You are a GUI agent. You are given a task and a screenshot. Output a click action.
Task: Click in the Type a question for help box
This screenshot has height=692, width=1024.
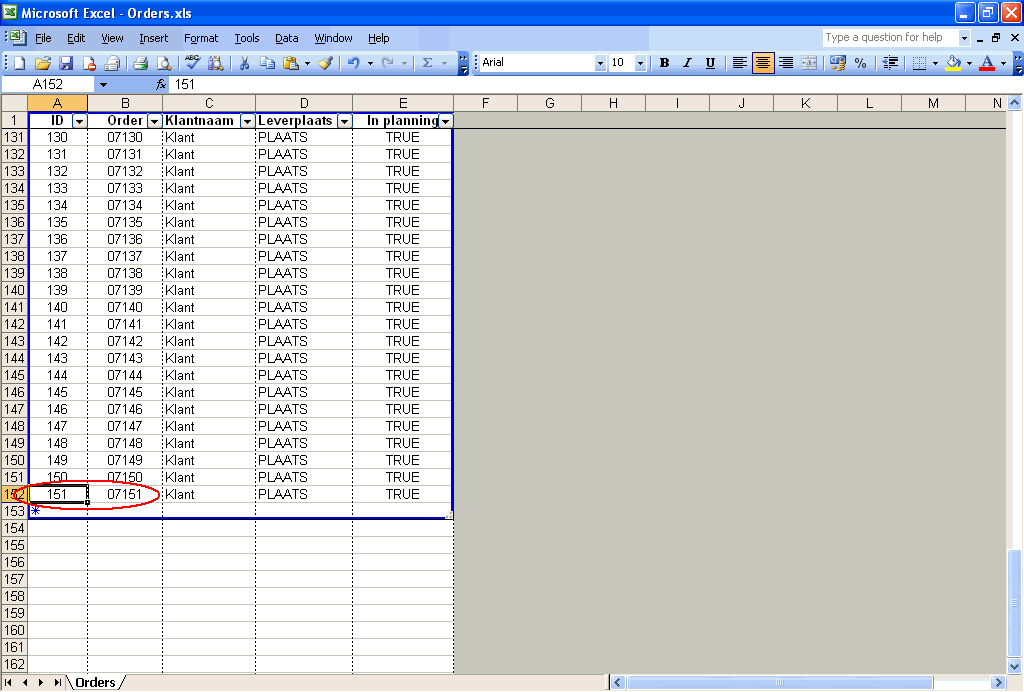[x=890, y=37]
